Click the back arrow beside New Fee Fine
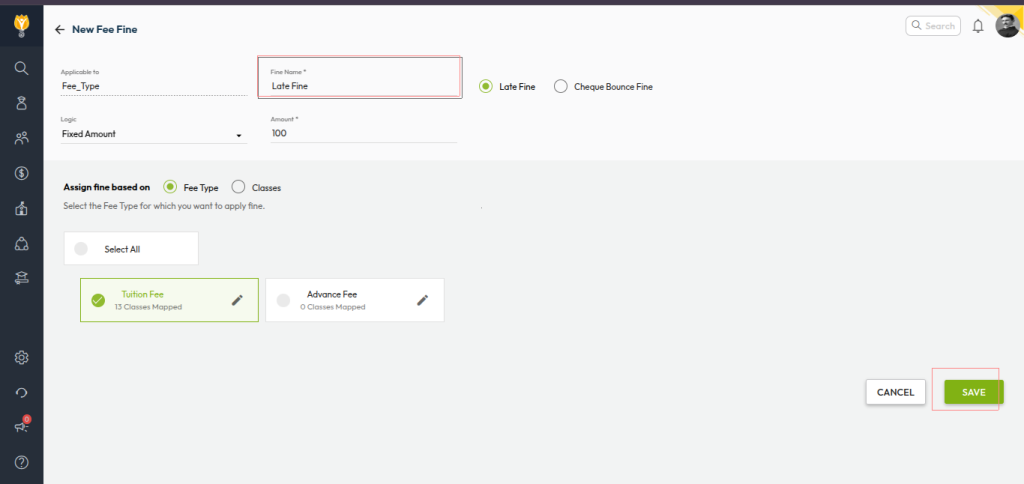 tap(60, 30)
